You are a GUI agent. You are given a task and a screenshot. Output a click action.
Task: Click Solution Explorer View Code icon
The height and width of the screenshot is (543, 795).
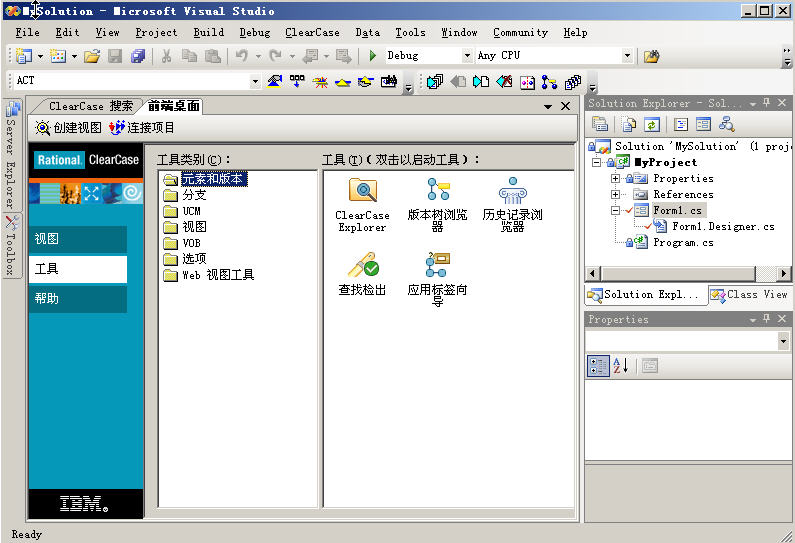(x=681, y=124)
